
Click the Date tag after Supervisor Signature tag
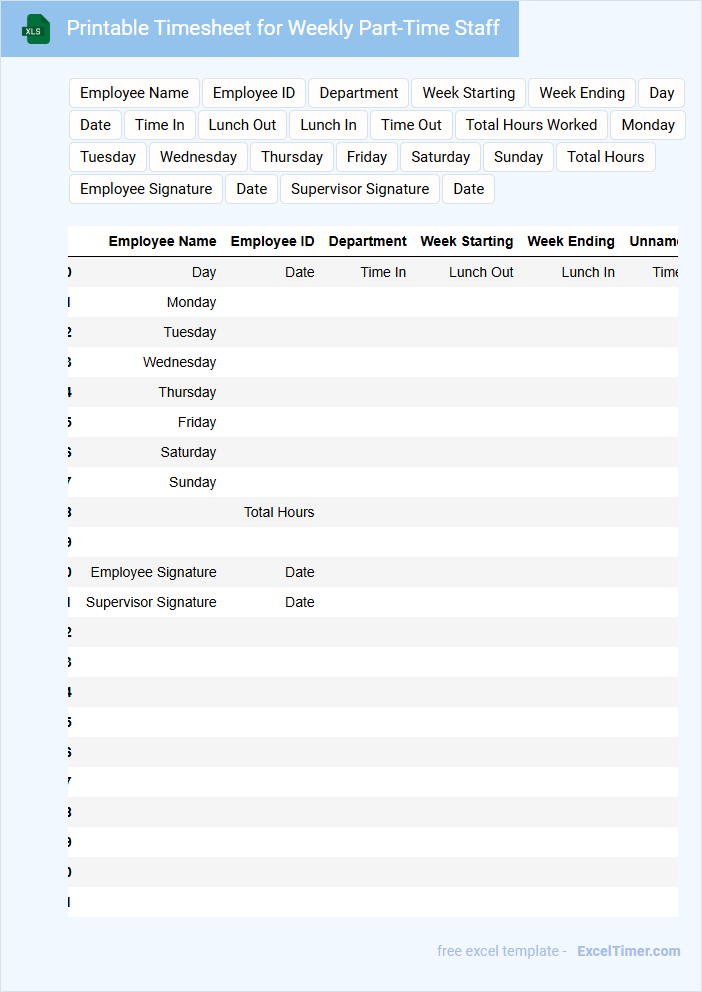(469, 189)
